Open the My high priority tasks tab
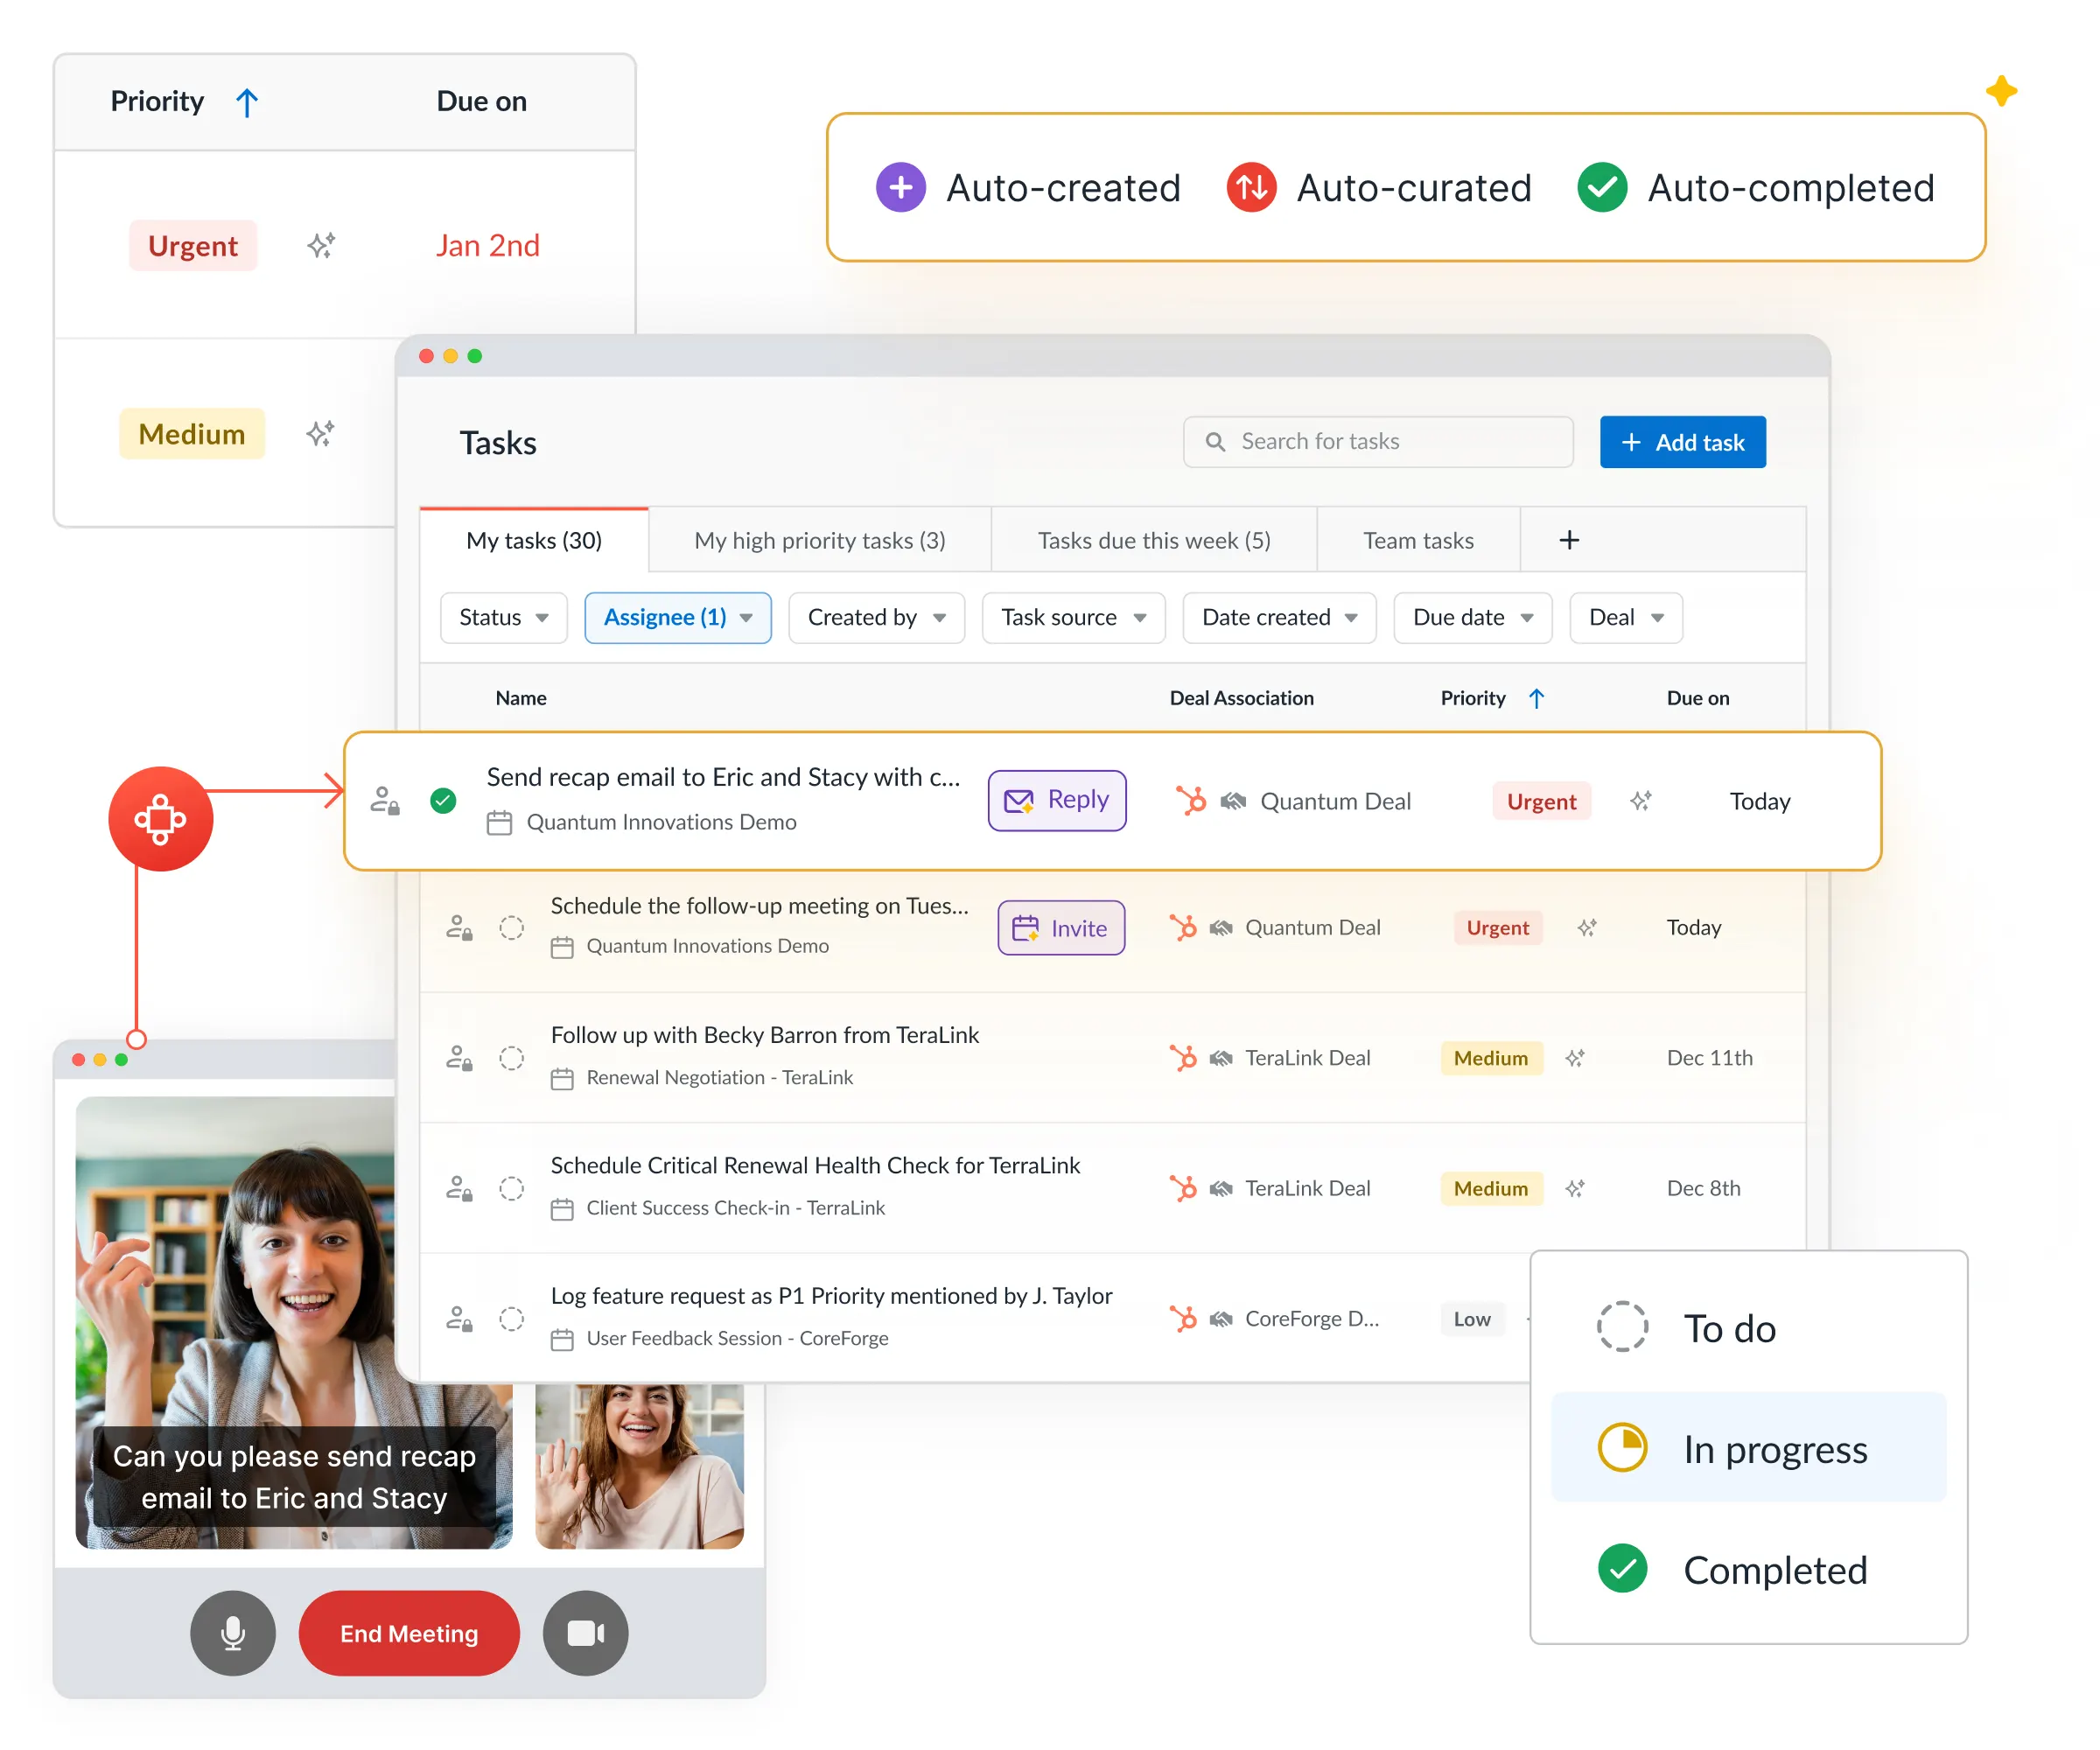This screenshot has width=2100, height=1750. (819, 540)
